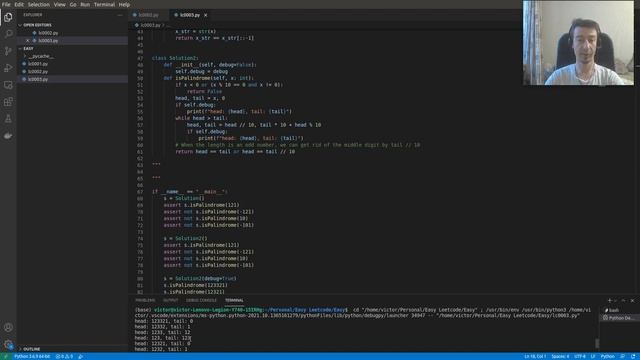Click the feedback icon in status bar
This screenshot has height=360, width=640.
622,356
